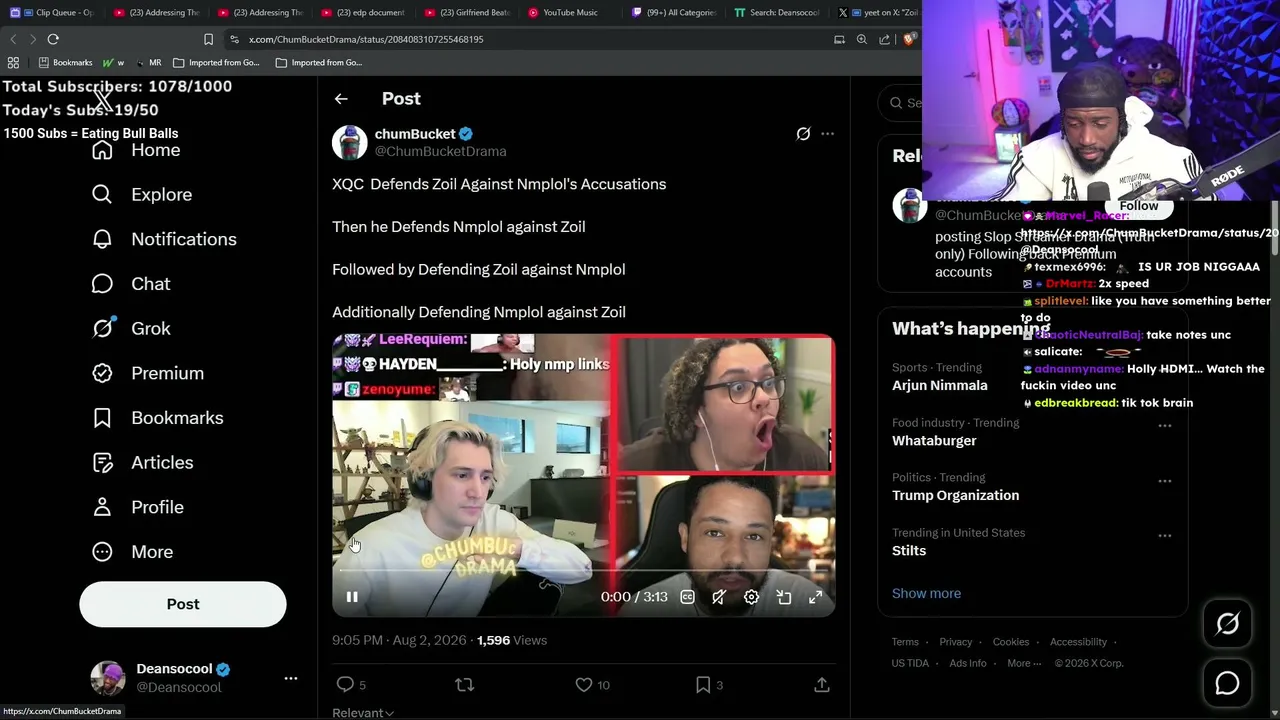Open the browser zoom magnifier icon

862,39
